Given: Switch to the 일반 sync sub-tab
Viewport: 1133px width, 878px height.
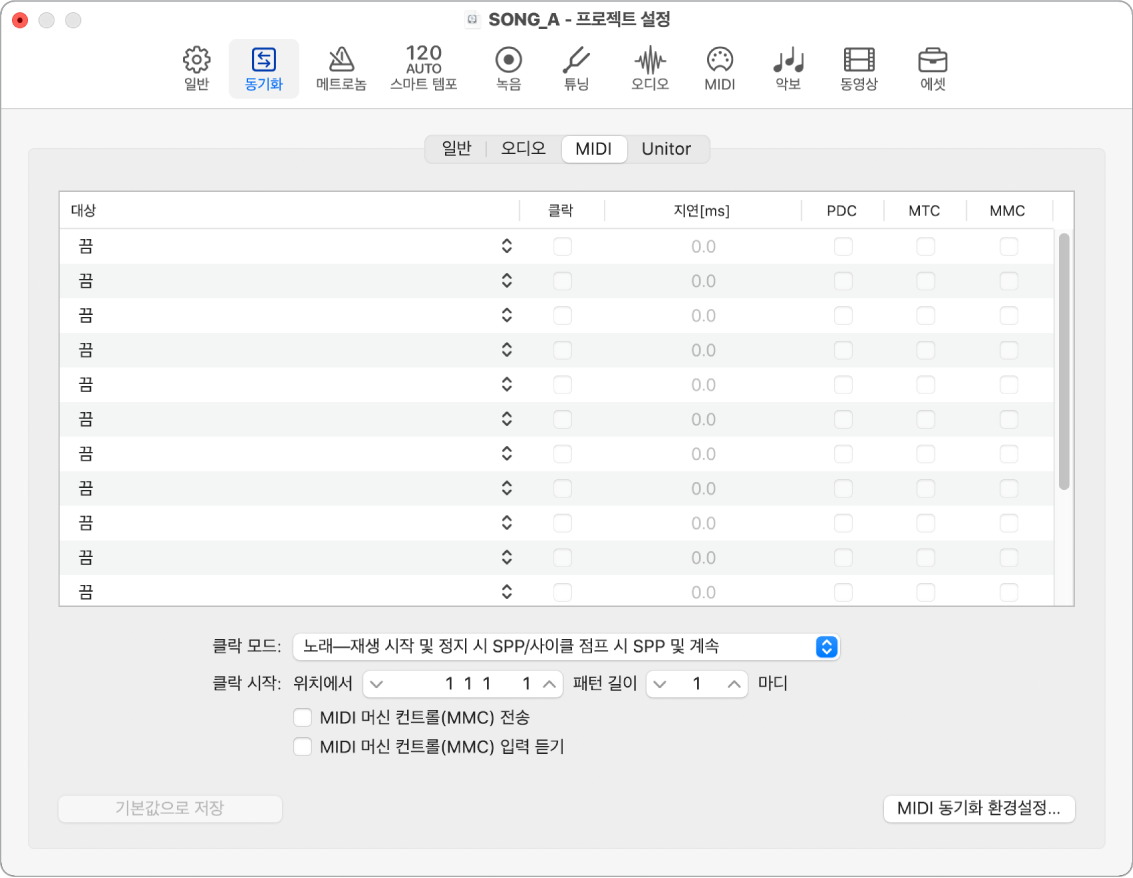Looking at the screenshot, I should pyautogui.click(x=456, y=149).
